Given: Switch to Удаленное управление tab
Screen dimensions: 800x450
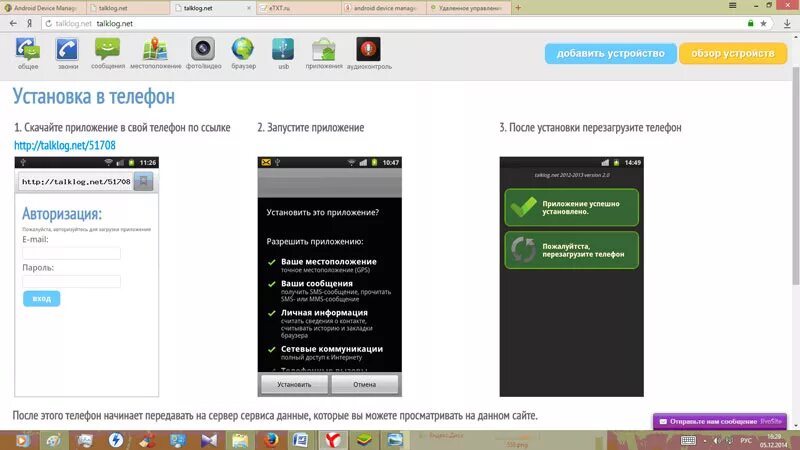Looking at the screenshot, I should coord(468,8).
